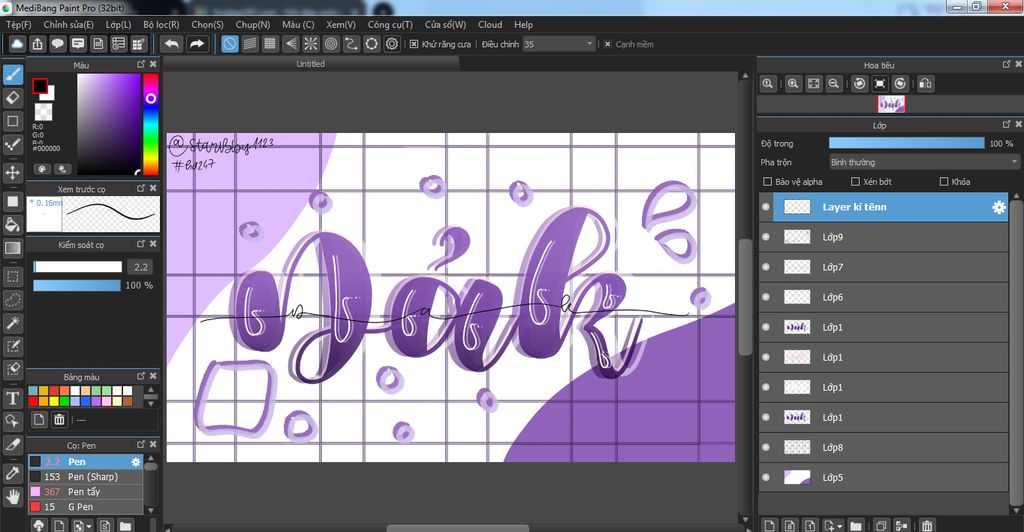Zoom in on the navigator panel
1024x532 pixels.
pyautogui.click(x=793, y=84)
